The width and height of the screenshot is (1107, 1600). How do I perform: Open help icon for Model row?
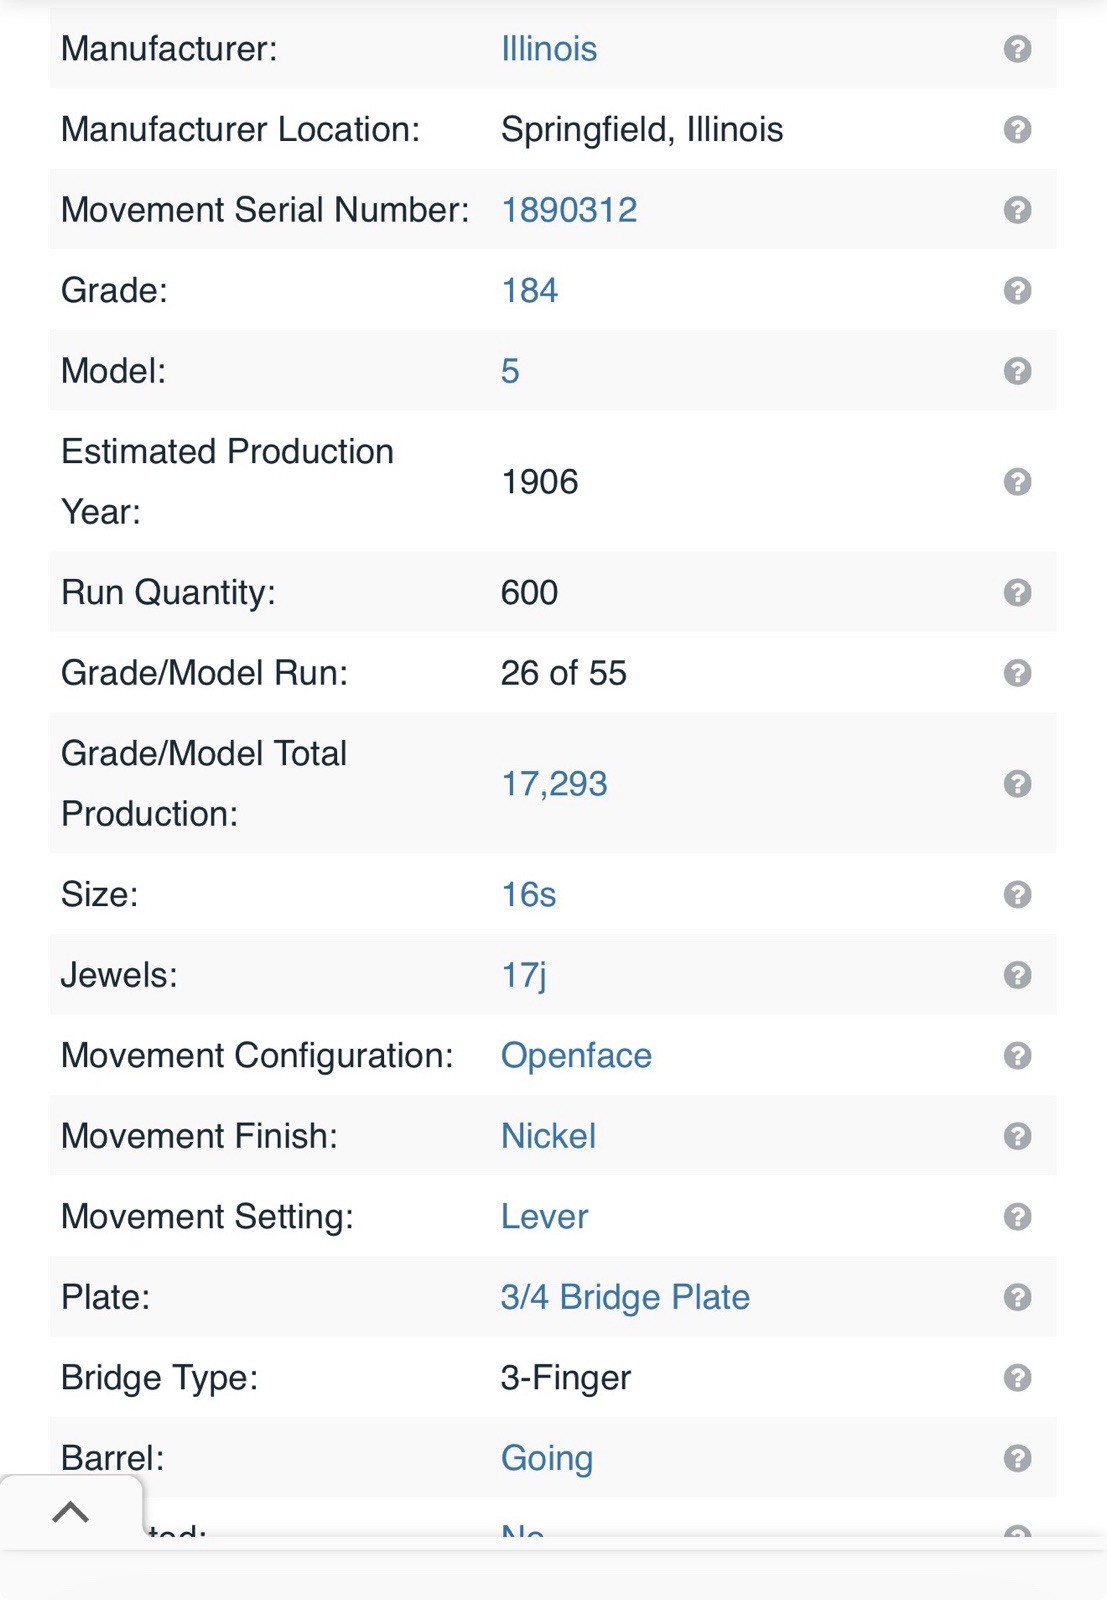click(1017, 371)
